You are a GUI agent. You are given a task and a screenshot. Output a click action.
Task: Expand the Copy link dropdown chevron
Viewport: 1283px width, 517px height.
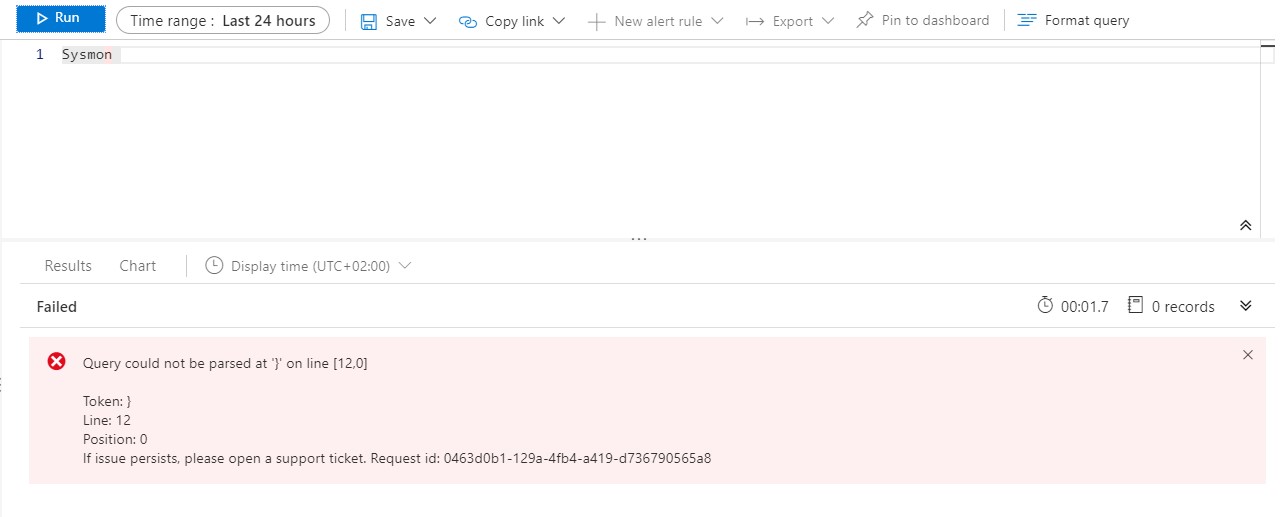(x=558, y=21)
